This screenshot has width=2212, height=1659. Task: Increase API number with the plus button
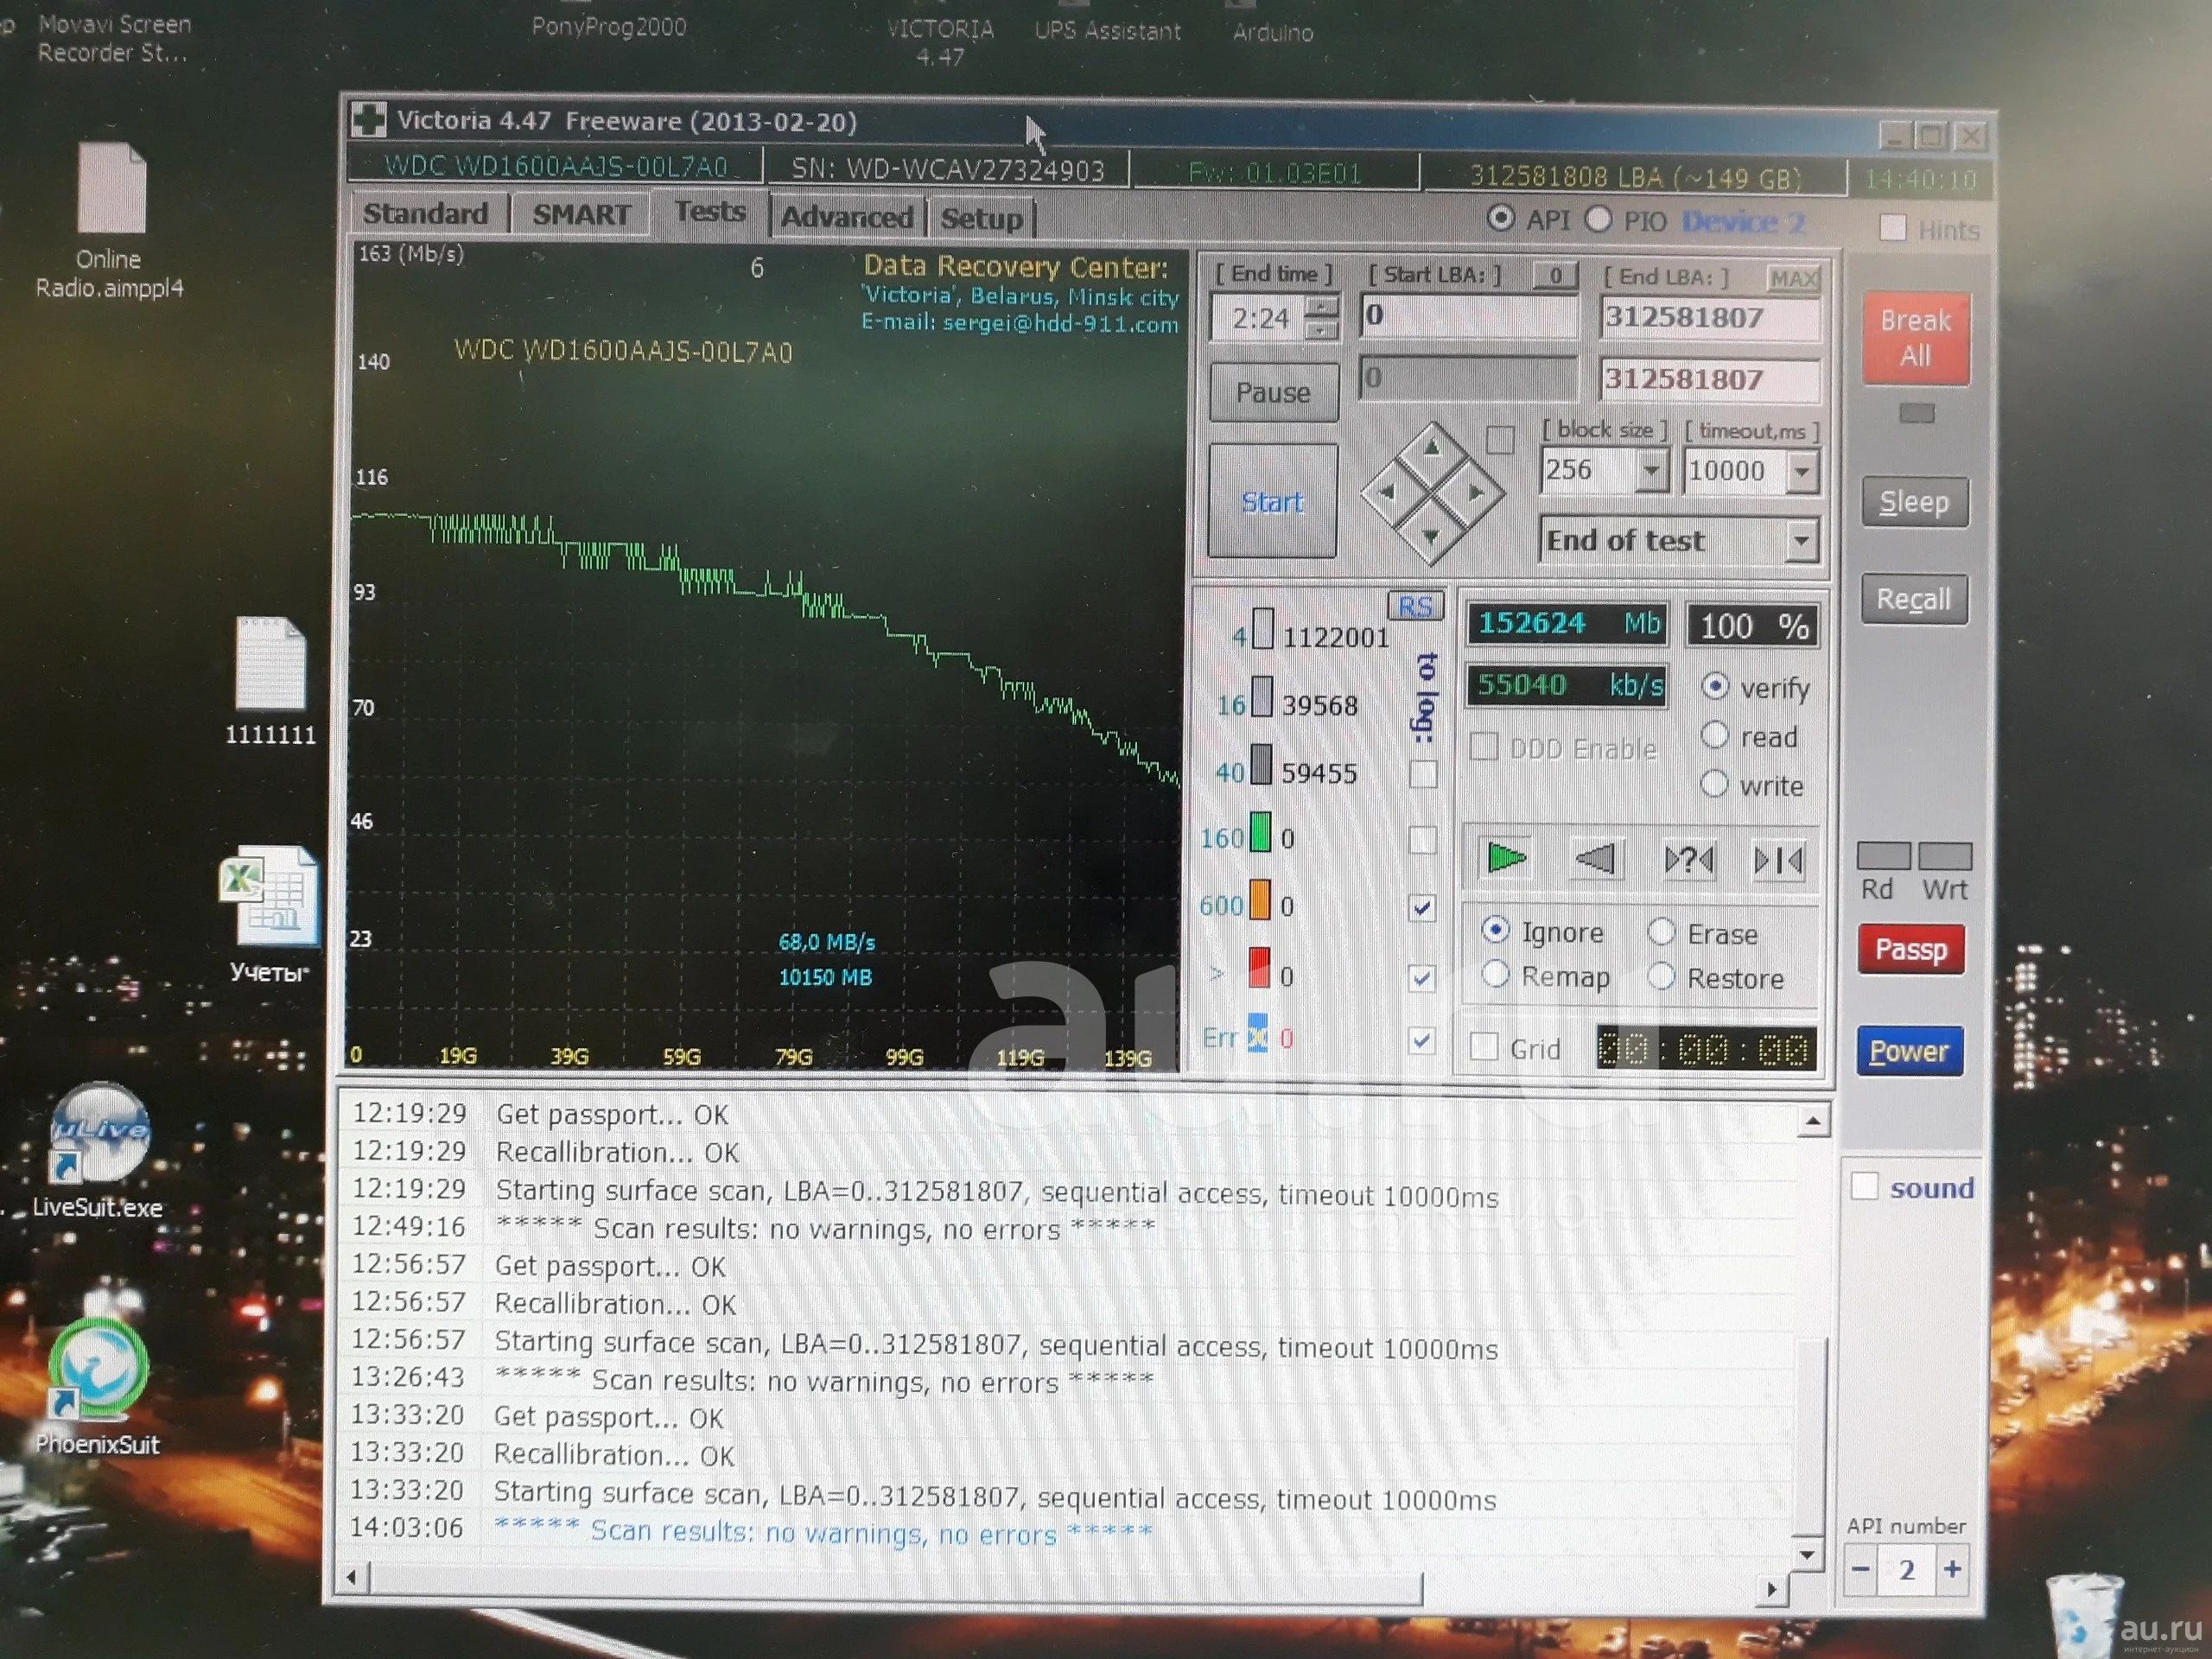[1952, 1568]
